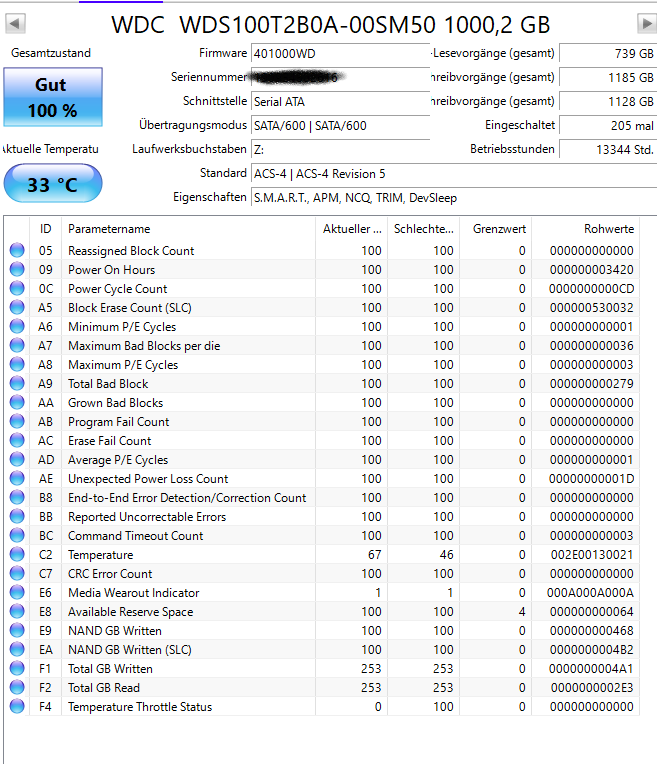Select the Lesevorgänge value 739 GB
Viewport: 657px width, 764px height.
608,54
